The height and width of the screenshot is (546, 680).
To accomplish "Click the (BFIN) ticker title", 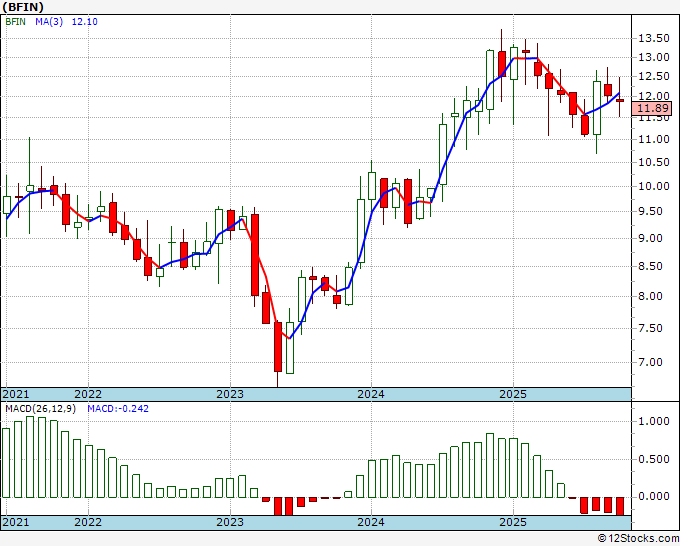I will (x=24, y=6).
